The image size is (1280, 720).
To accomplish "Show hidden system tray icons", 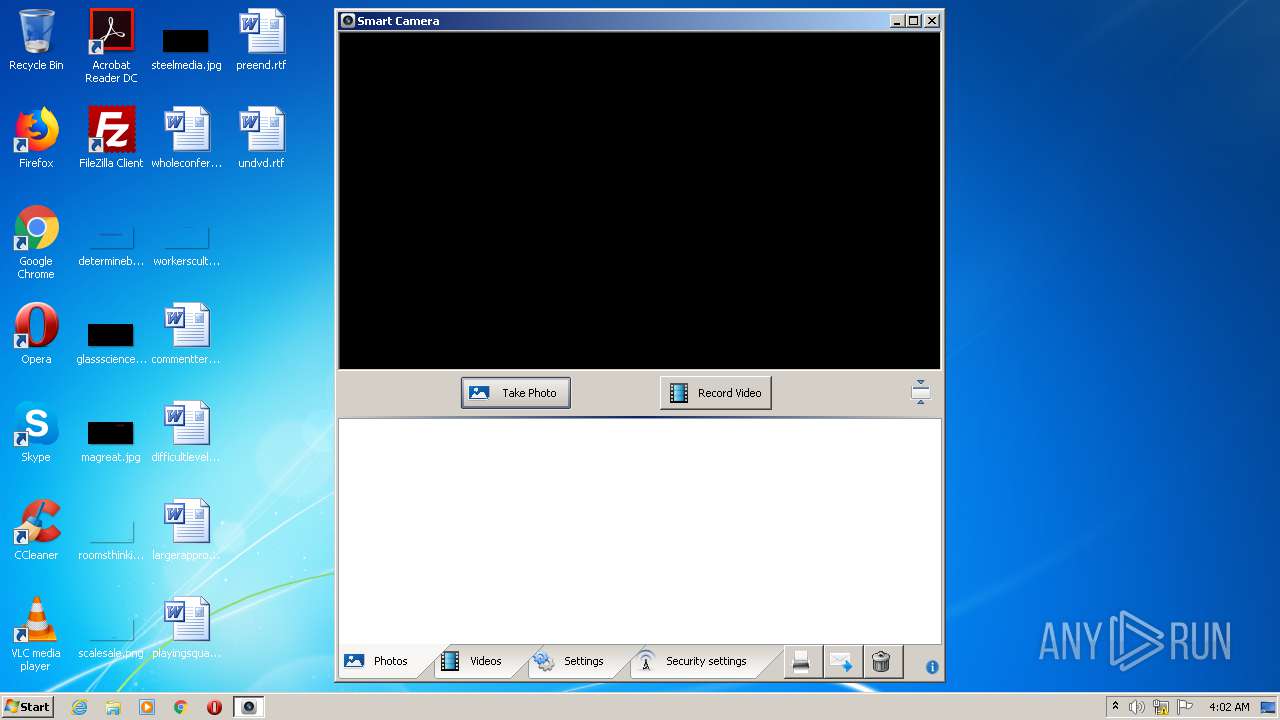I will 1115,707.
